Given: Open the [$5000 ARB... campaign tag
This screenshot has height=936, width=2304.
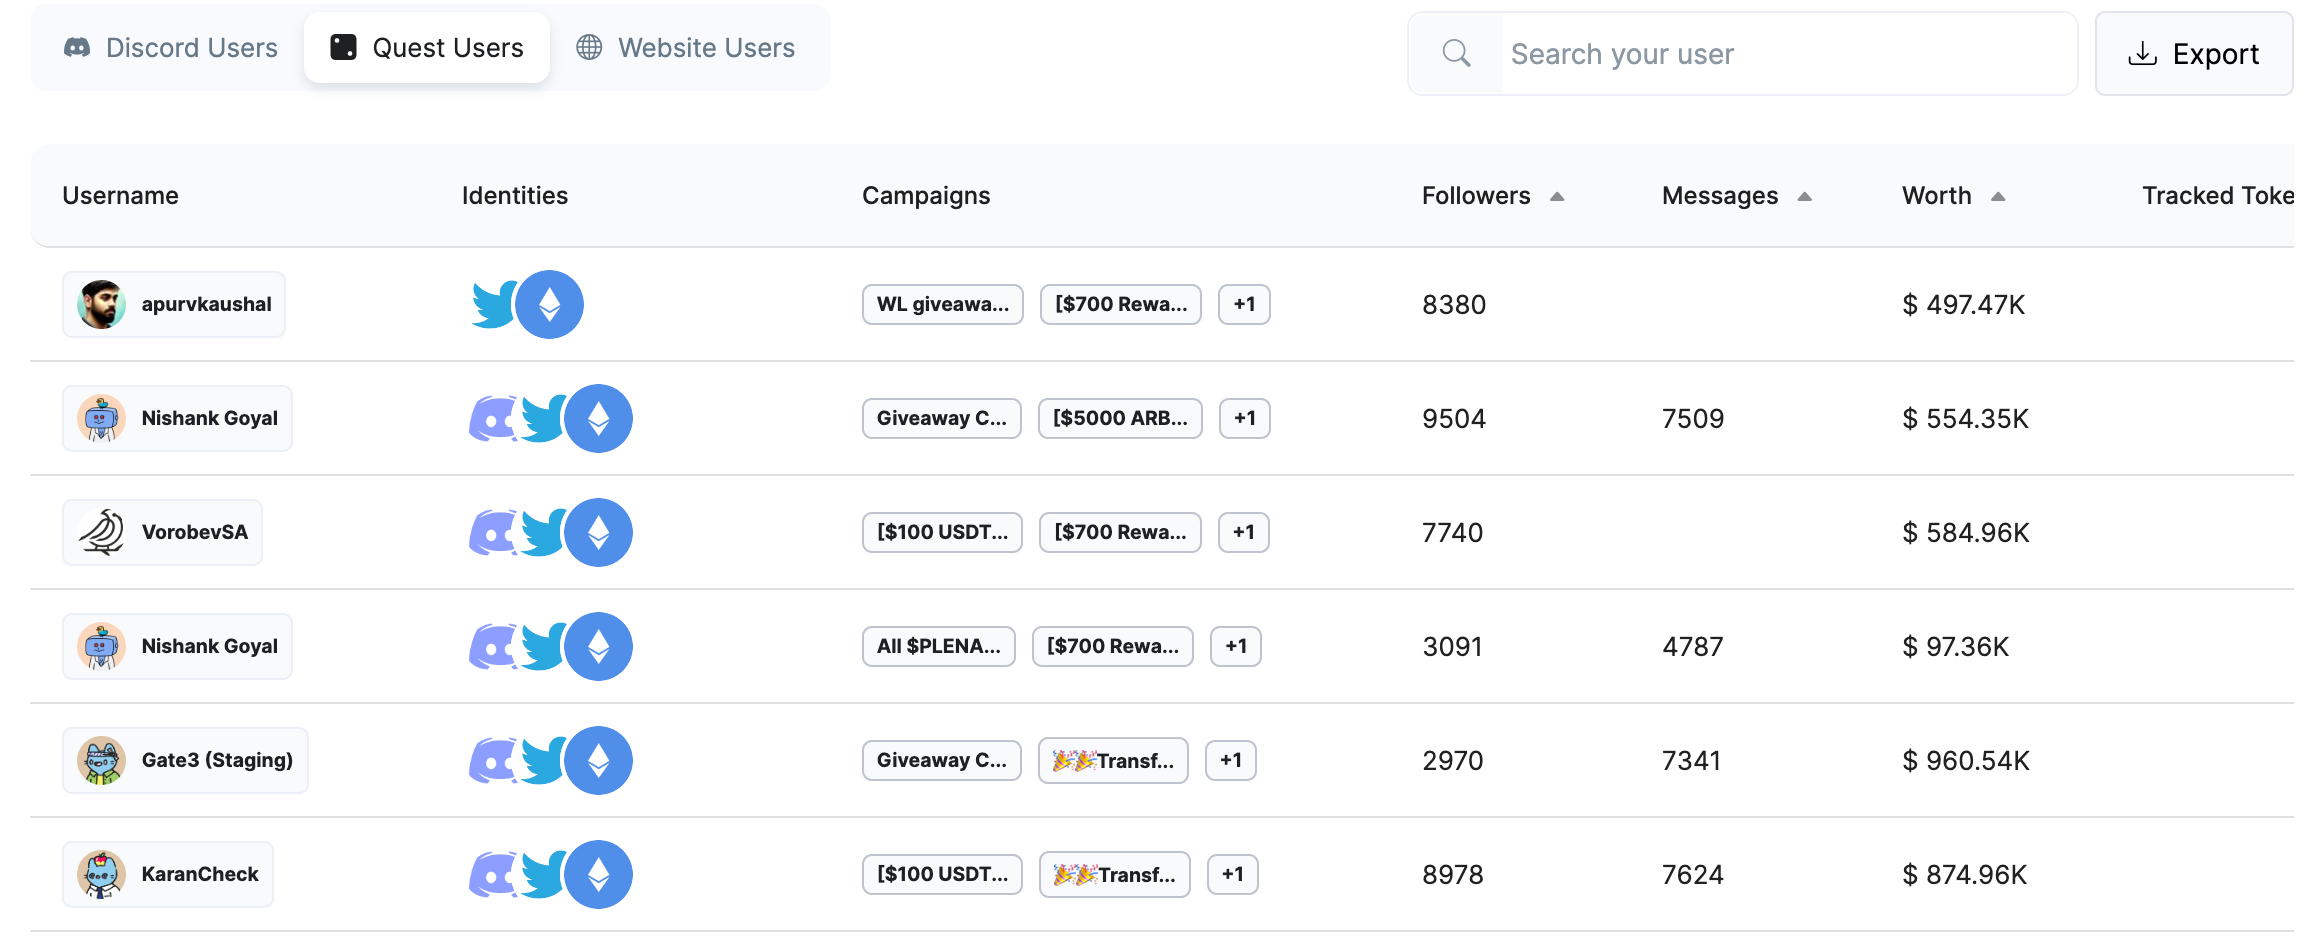Looking at the screenshot, I should point(1120,418).
